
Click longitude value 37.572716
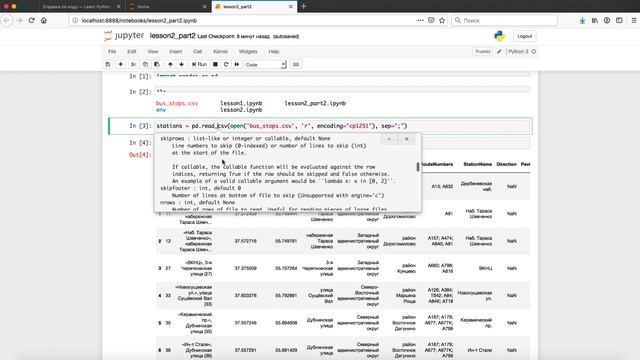245,241
